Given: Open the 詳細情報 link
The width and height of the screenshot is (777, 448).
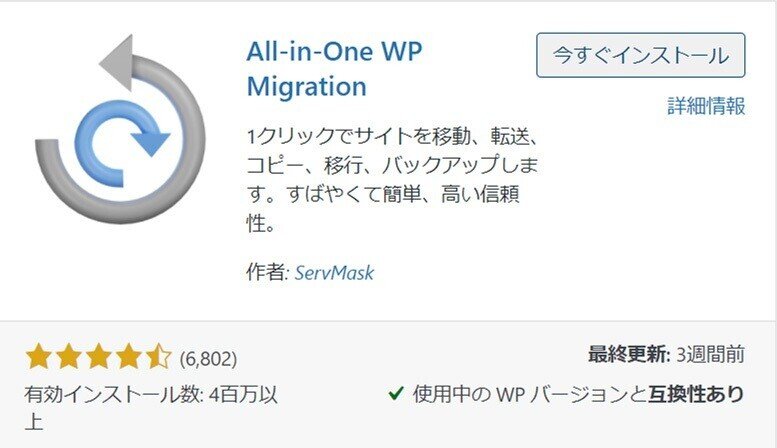Looking at the screenshot, I should [x=706, y=107].
